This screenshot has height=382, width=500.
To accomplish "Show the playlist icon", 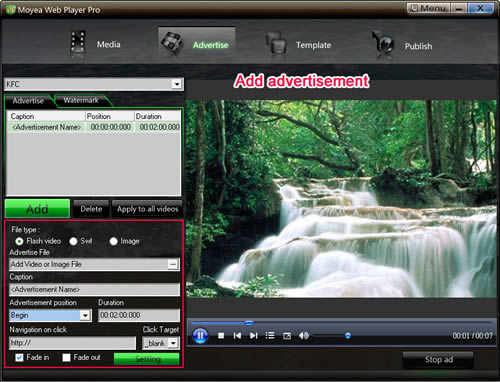I will point(270,336).
